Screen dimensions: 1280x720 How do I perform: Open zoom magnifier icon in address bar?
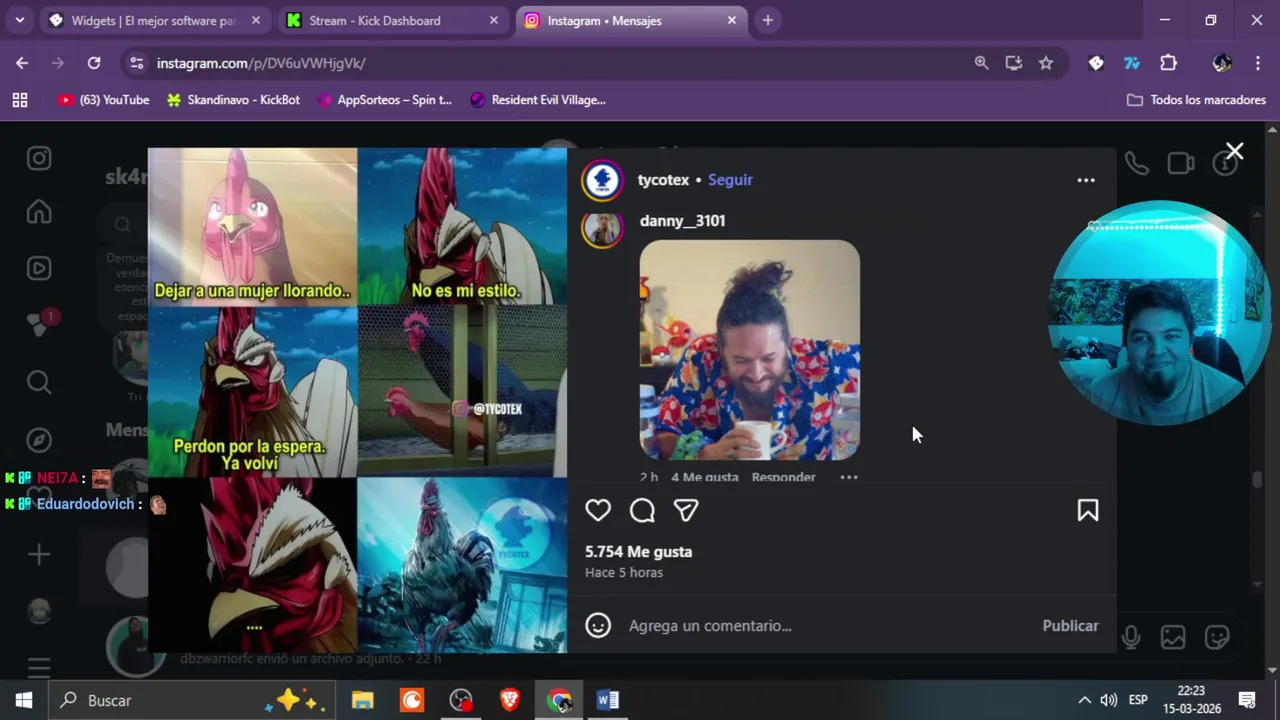pyautogui.click(x=981, y=63)
